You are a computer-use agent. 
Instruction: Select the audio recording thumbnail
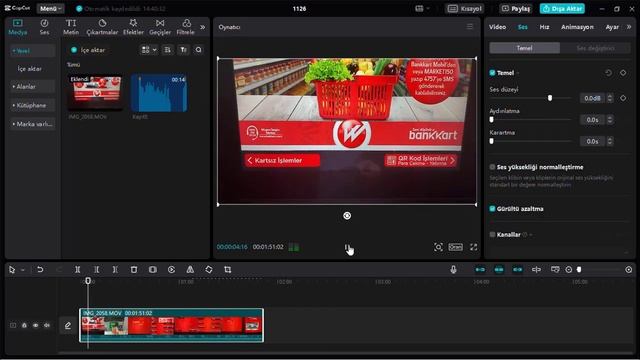(159, 93)
